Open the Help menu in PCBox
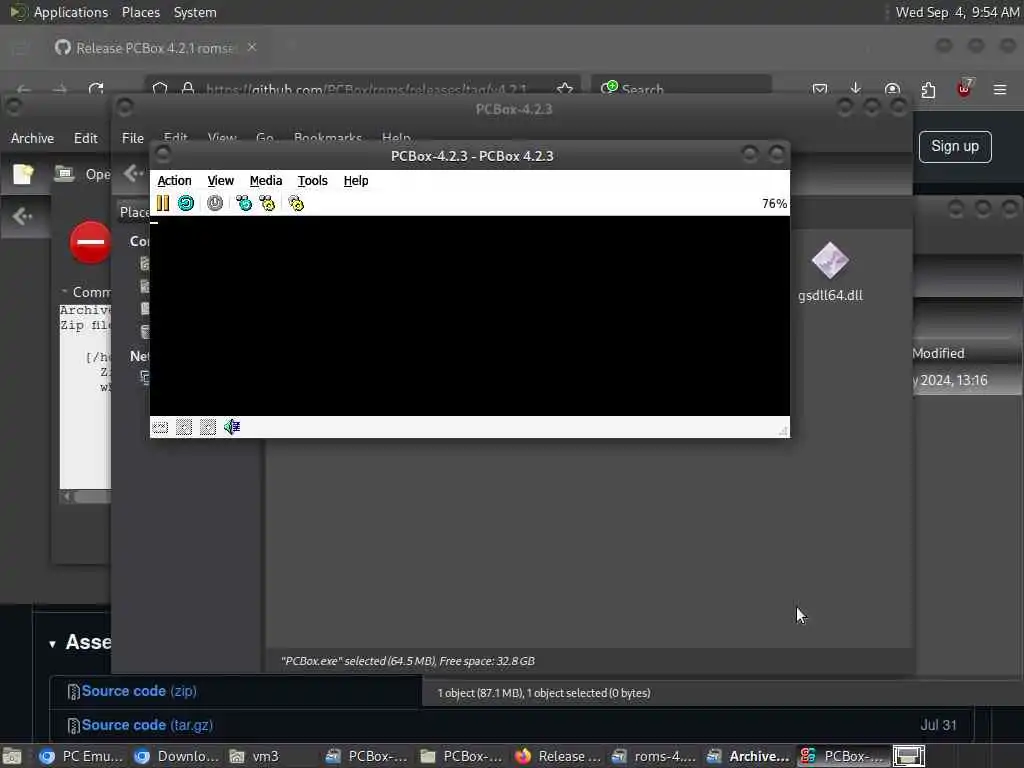 (356, 181)
